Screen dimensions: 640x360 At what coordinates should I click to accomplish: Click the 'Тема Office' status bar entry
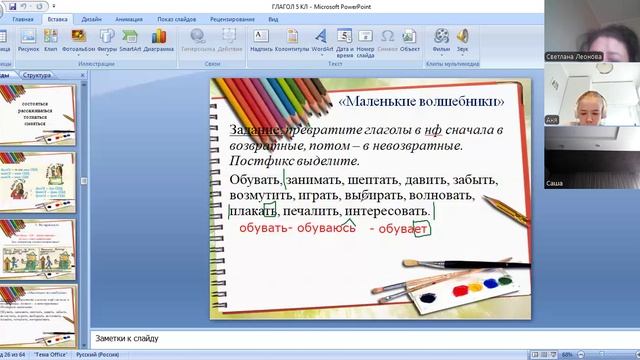click(x=51, y=355)
